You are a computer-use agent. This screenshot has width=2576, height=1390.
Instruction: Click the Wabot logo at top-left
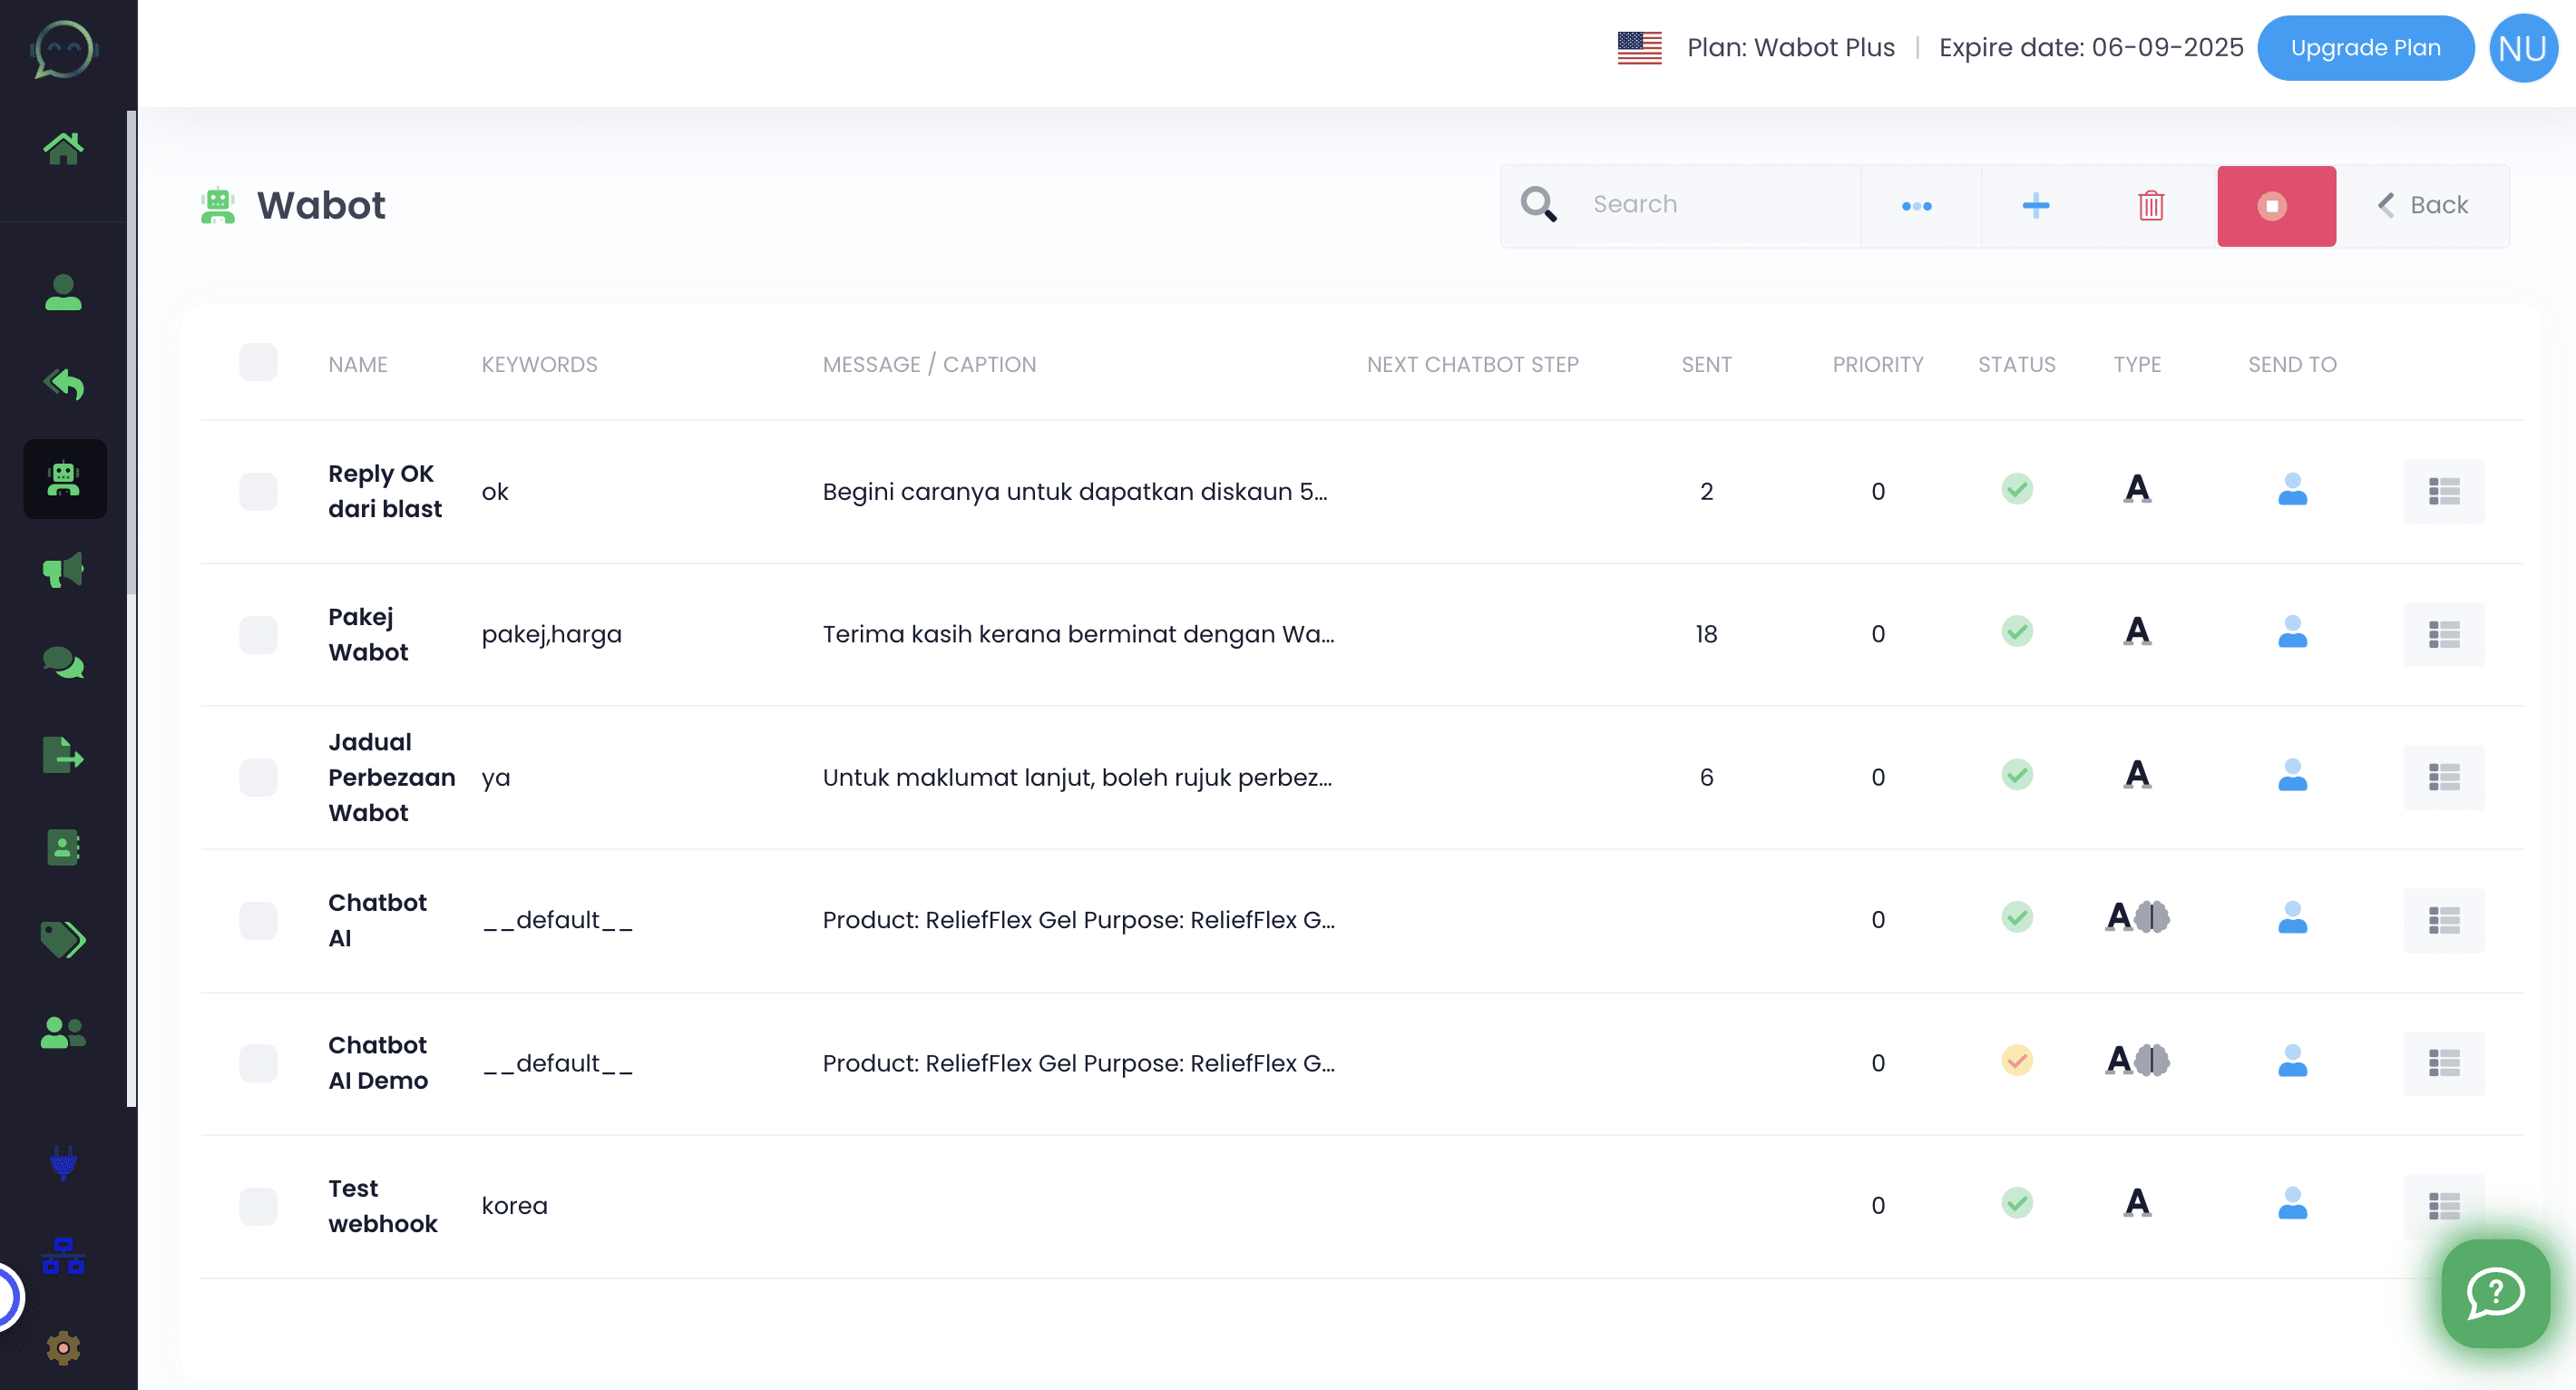63,49
